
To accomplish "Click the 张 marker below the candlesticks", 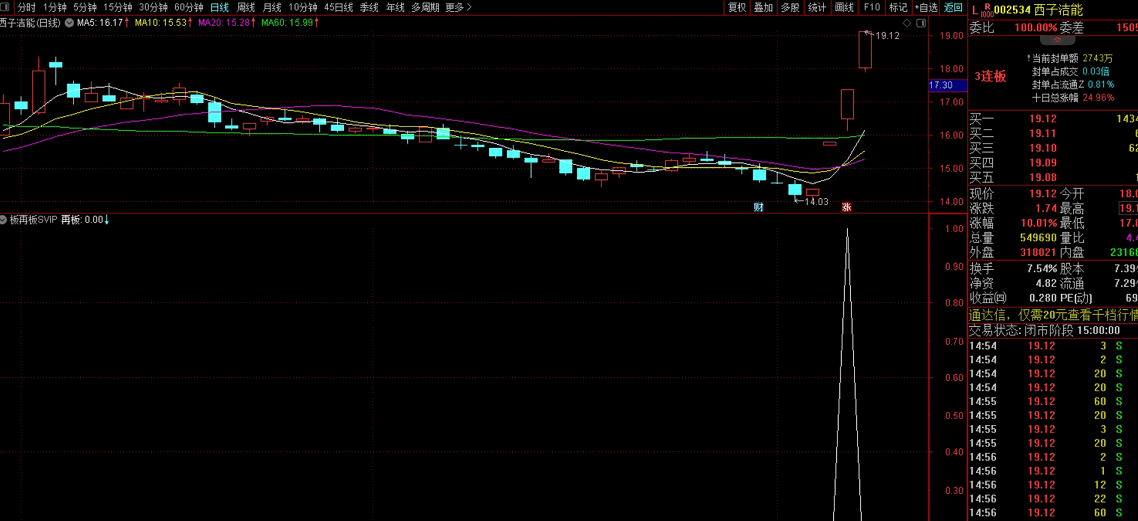I will pyautogui.click(x=846, y=207).
